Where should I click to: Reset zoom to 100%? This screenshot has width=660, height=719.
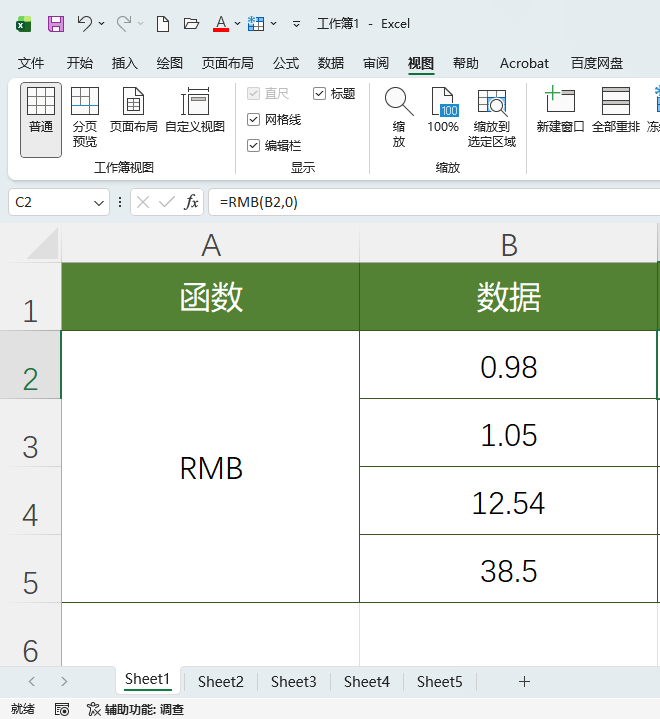[x=443, y=110]
